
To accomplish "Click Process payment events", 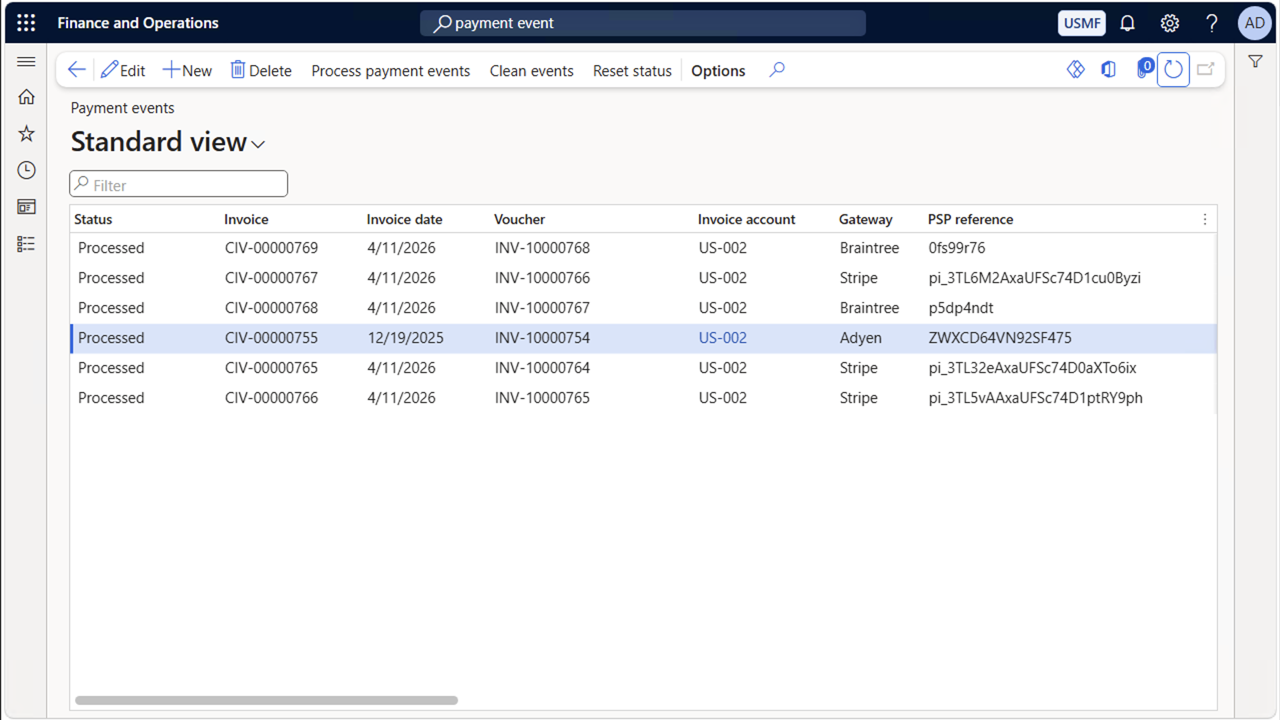I will [390, 70].
